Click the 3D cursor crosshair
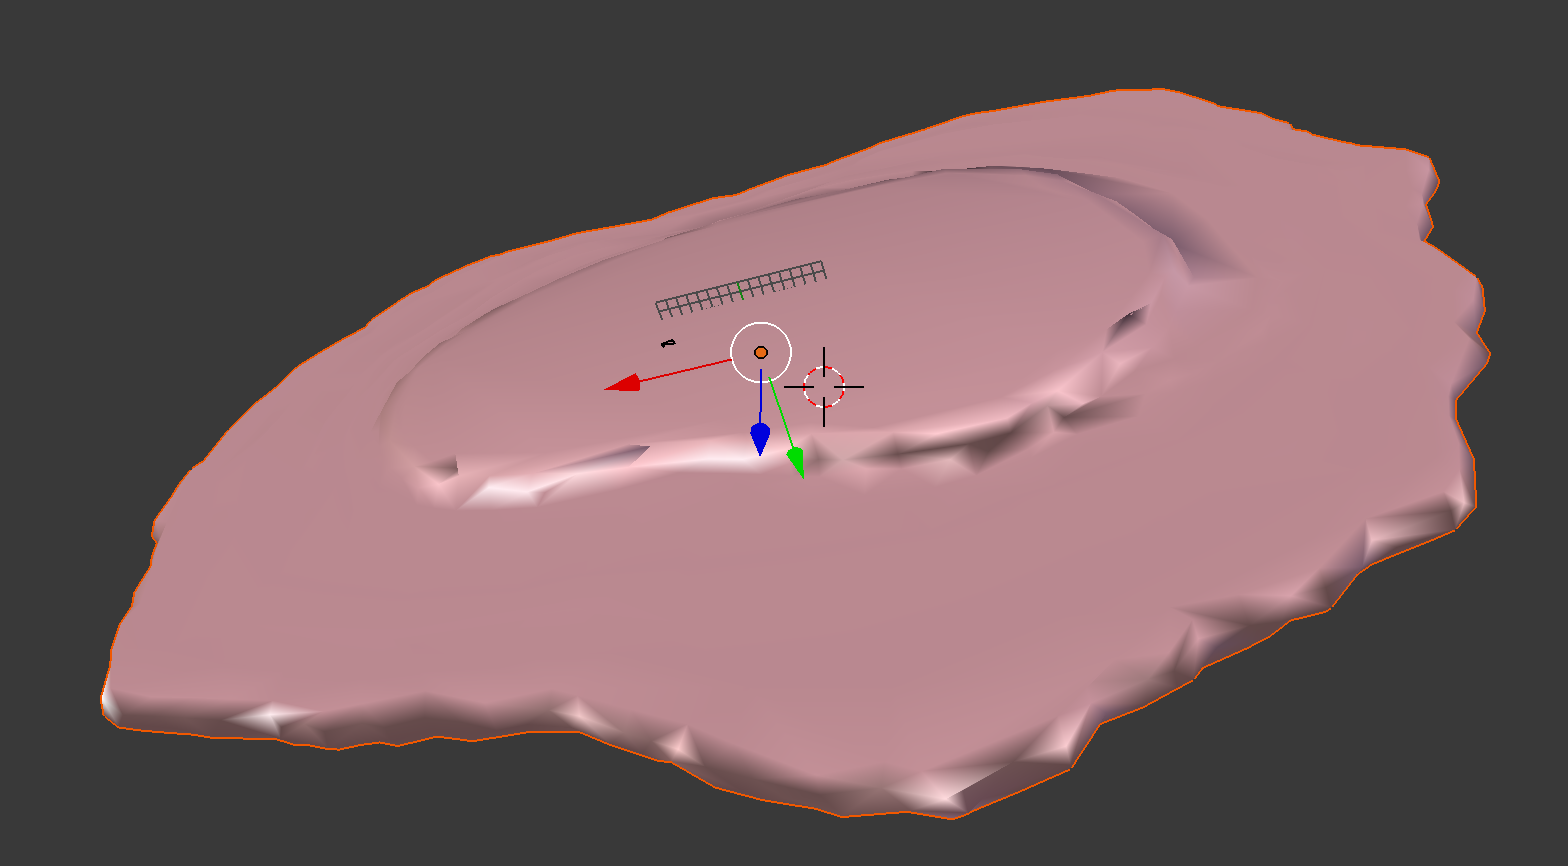The width and height of the screenshot is (1568, 866). pyautogui.click(x=824, y=386)
